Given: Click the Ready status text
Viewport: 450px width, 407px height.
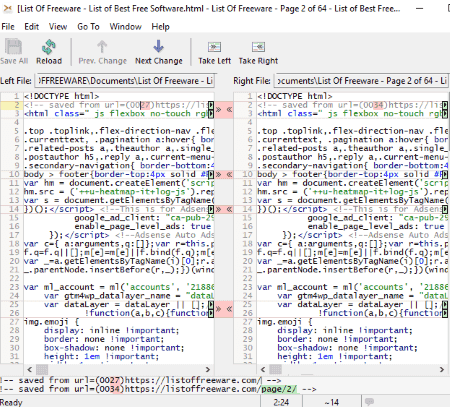Looking at the screenshot, I should [11, 402].
